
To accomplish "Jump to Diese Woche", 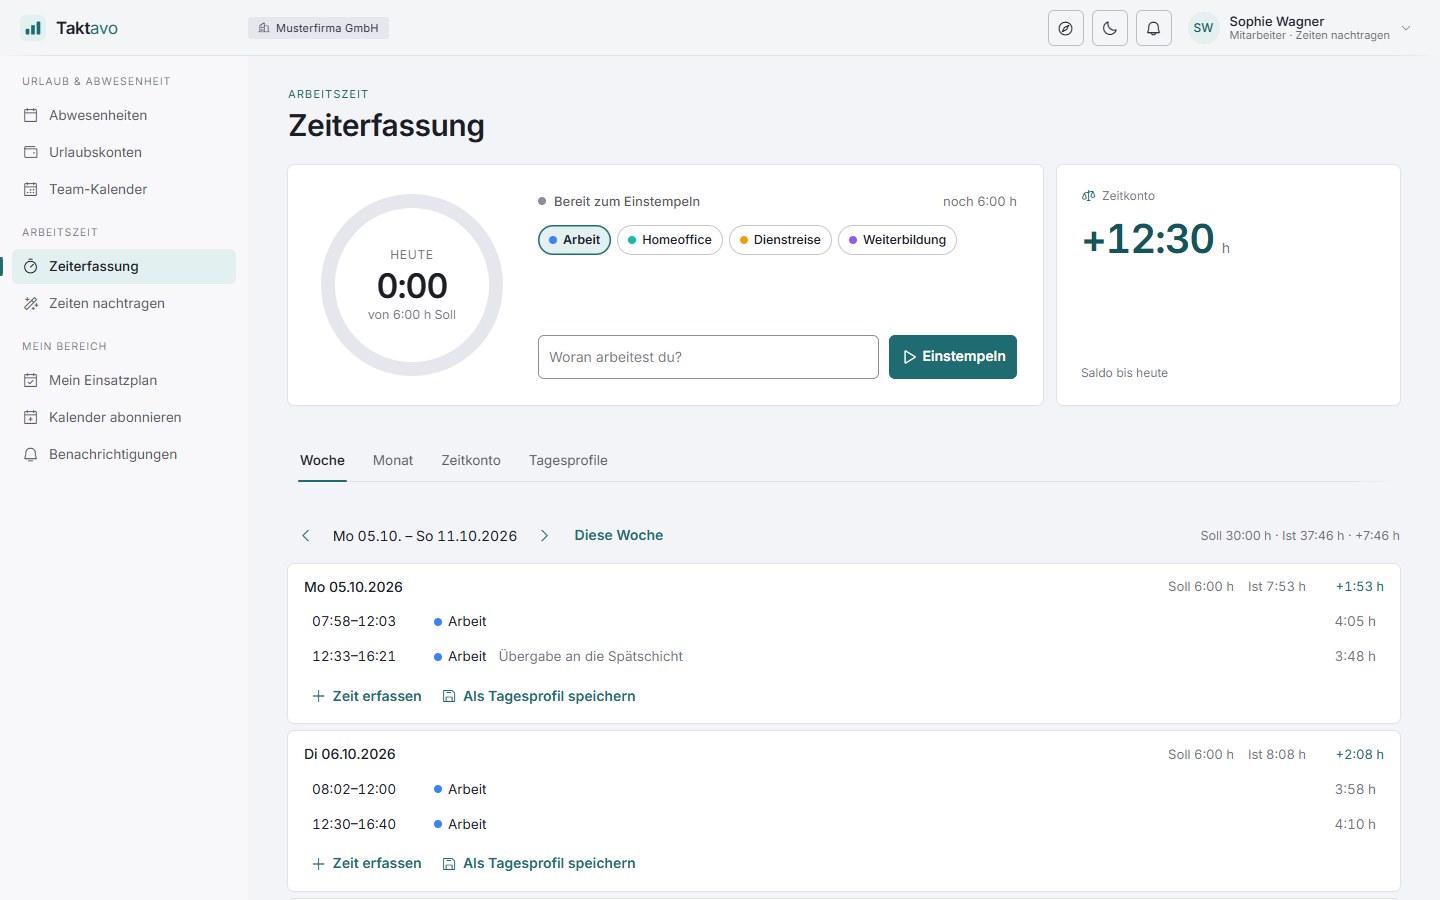I will click(619, 536).
